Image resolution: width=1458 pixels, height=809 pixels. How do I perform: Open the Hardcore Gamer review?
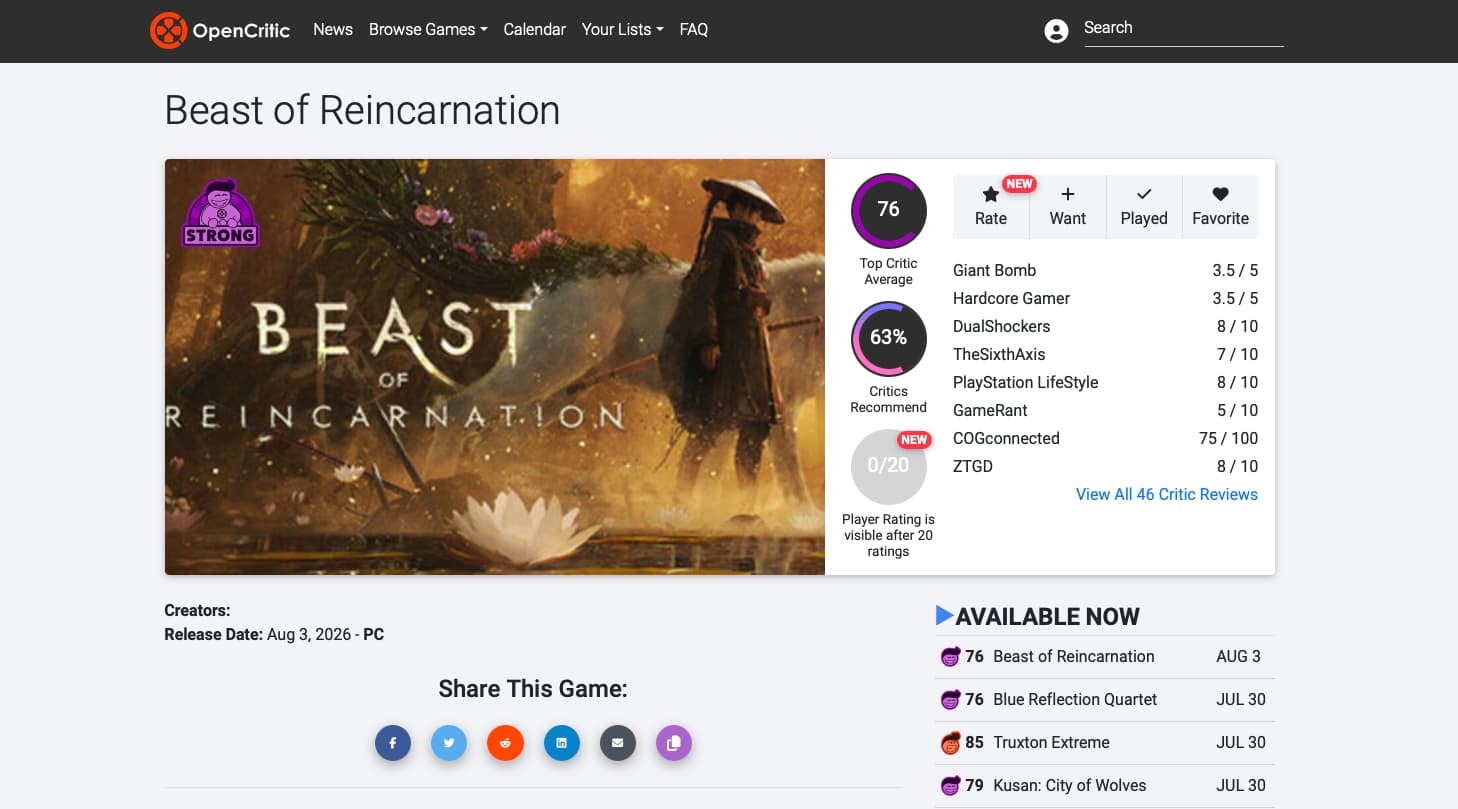click(1012, 298)
